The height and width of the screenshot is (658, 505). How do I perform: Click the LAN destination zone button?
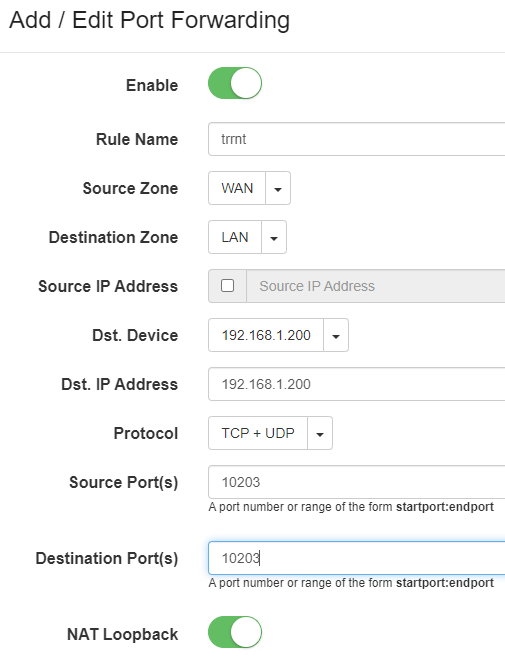point(235,237)
